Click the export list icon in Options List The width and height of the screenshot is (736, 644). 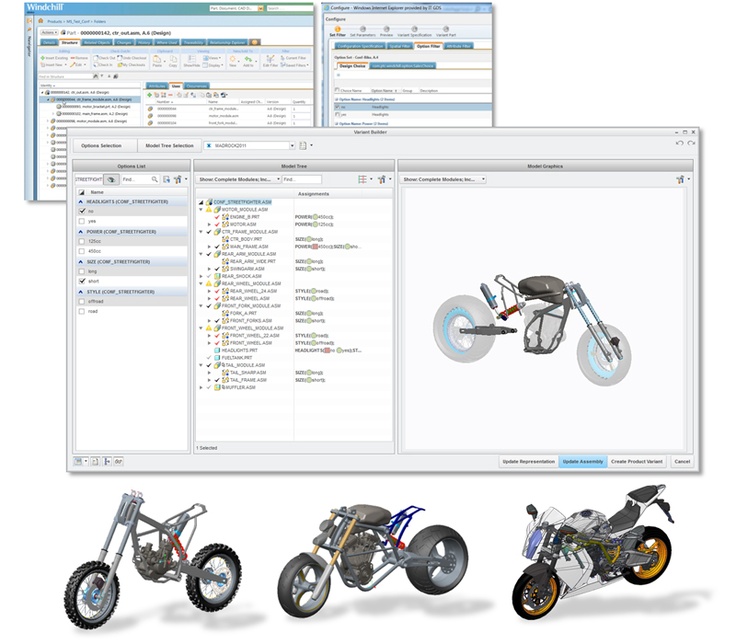pos(167,179)
